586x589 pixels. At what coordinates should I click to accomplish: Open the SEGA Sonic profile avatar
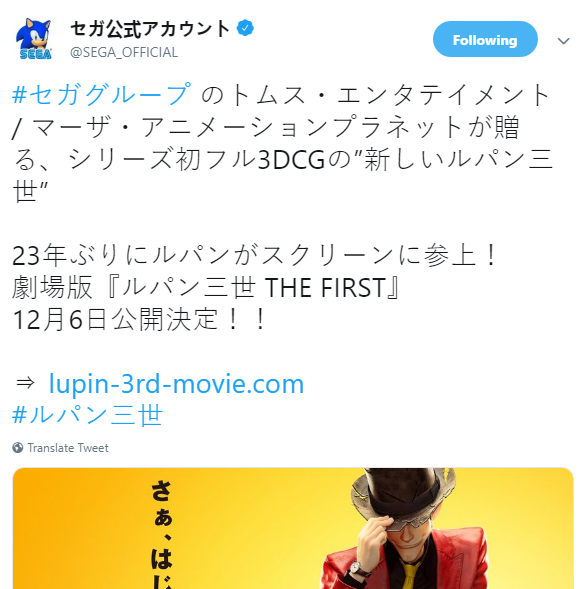click(33, 39)
